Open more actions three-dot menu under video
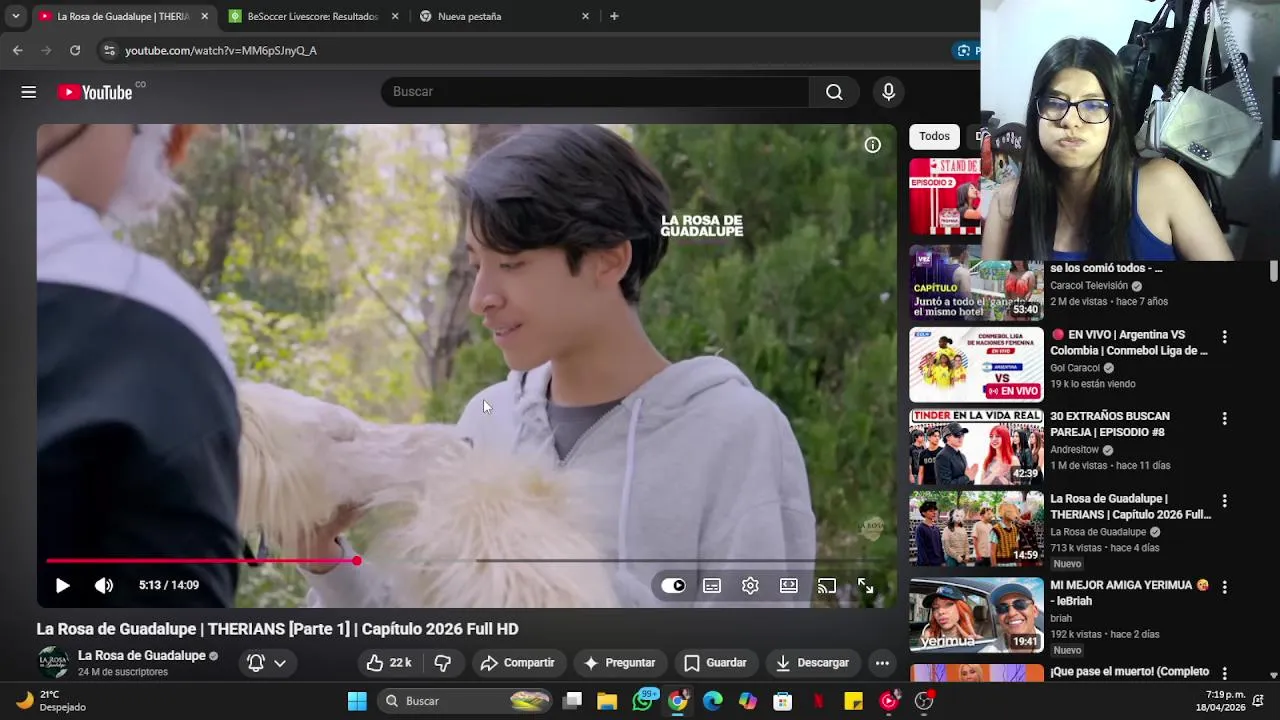The image size is (1280, 720). click(x=882, y=663)
